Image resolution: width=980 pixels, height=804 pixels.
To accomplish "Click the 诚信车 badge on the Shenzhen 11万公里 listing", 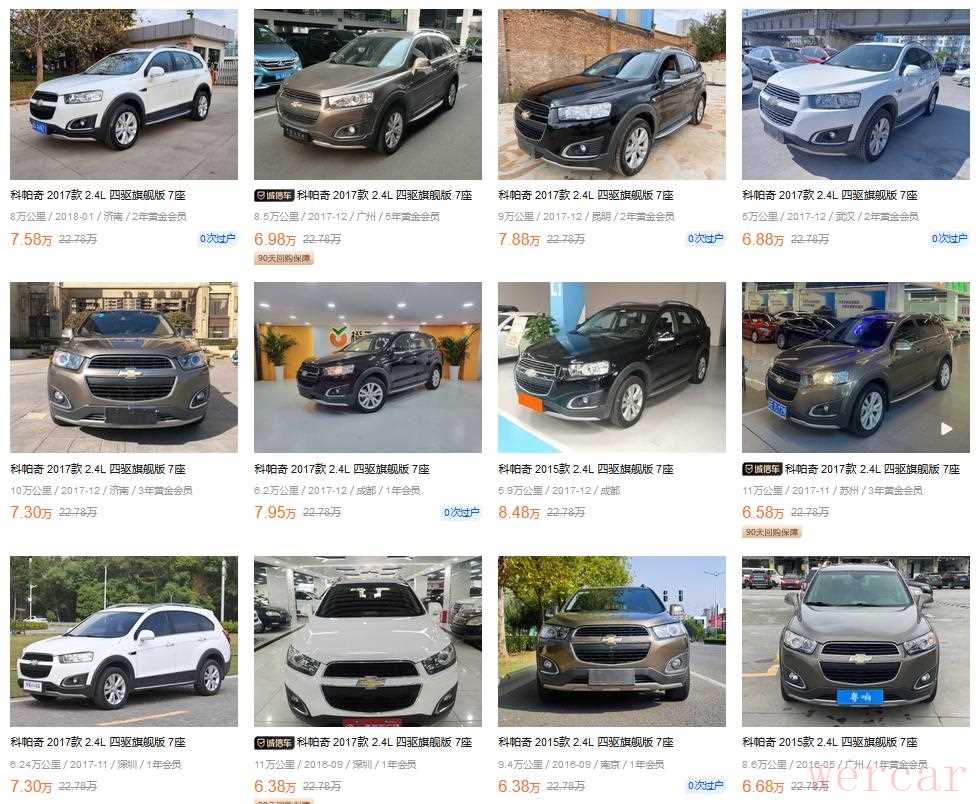I will [274, 743].
